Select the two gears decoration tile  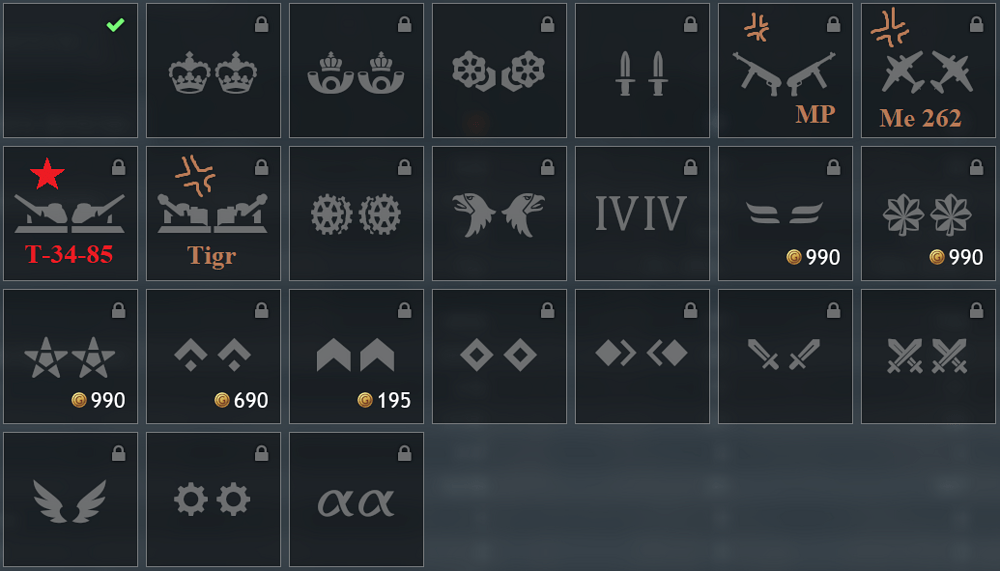213,499
